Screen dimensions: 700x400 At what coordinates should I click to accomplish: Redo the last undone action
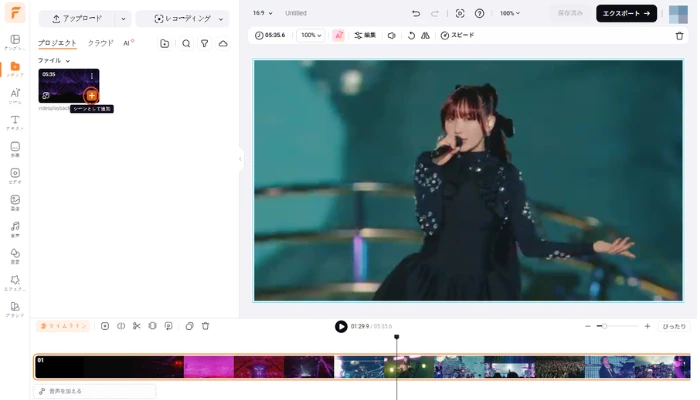coord(434,13)
